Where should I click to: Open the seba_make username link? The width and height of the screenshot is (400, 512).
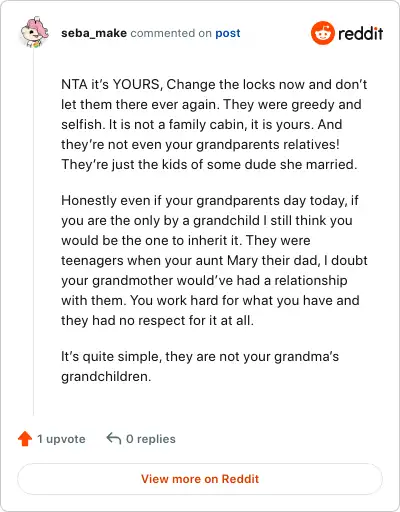[94, 33]
